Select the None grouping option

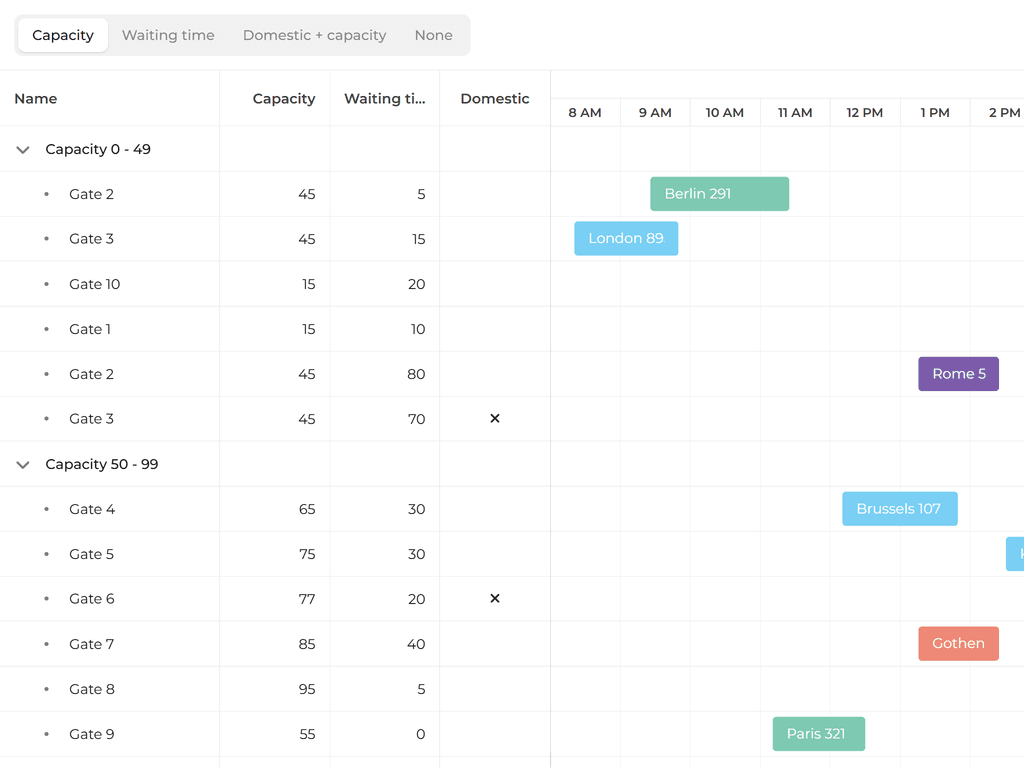point(433,35)
